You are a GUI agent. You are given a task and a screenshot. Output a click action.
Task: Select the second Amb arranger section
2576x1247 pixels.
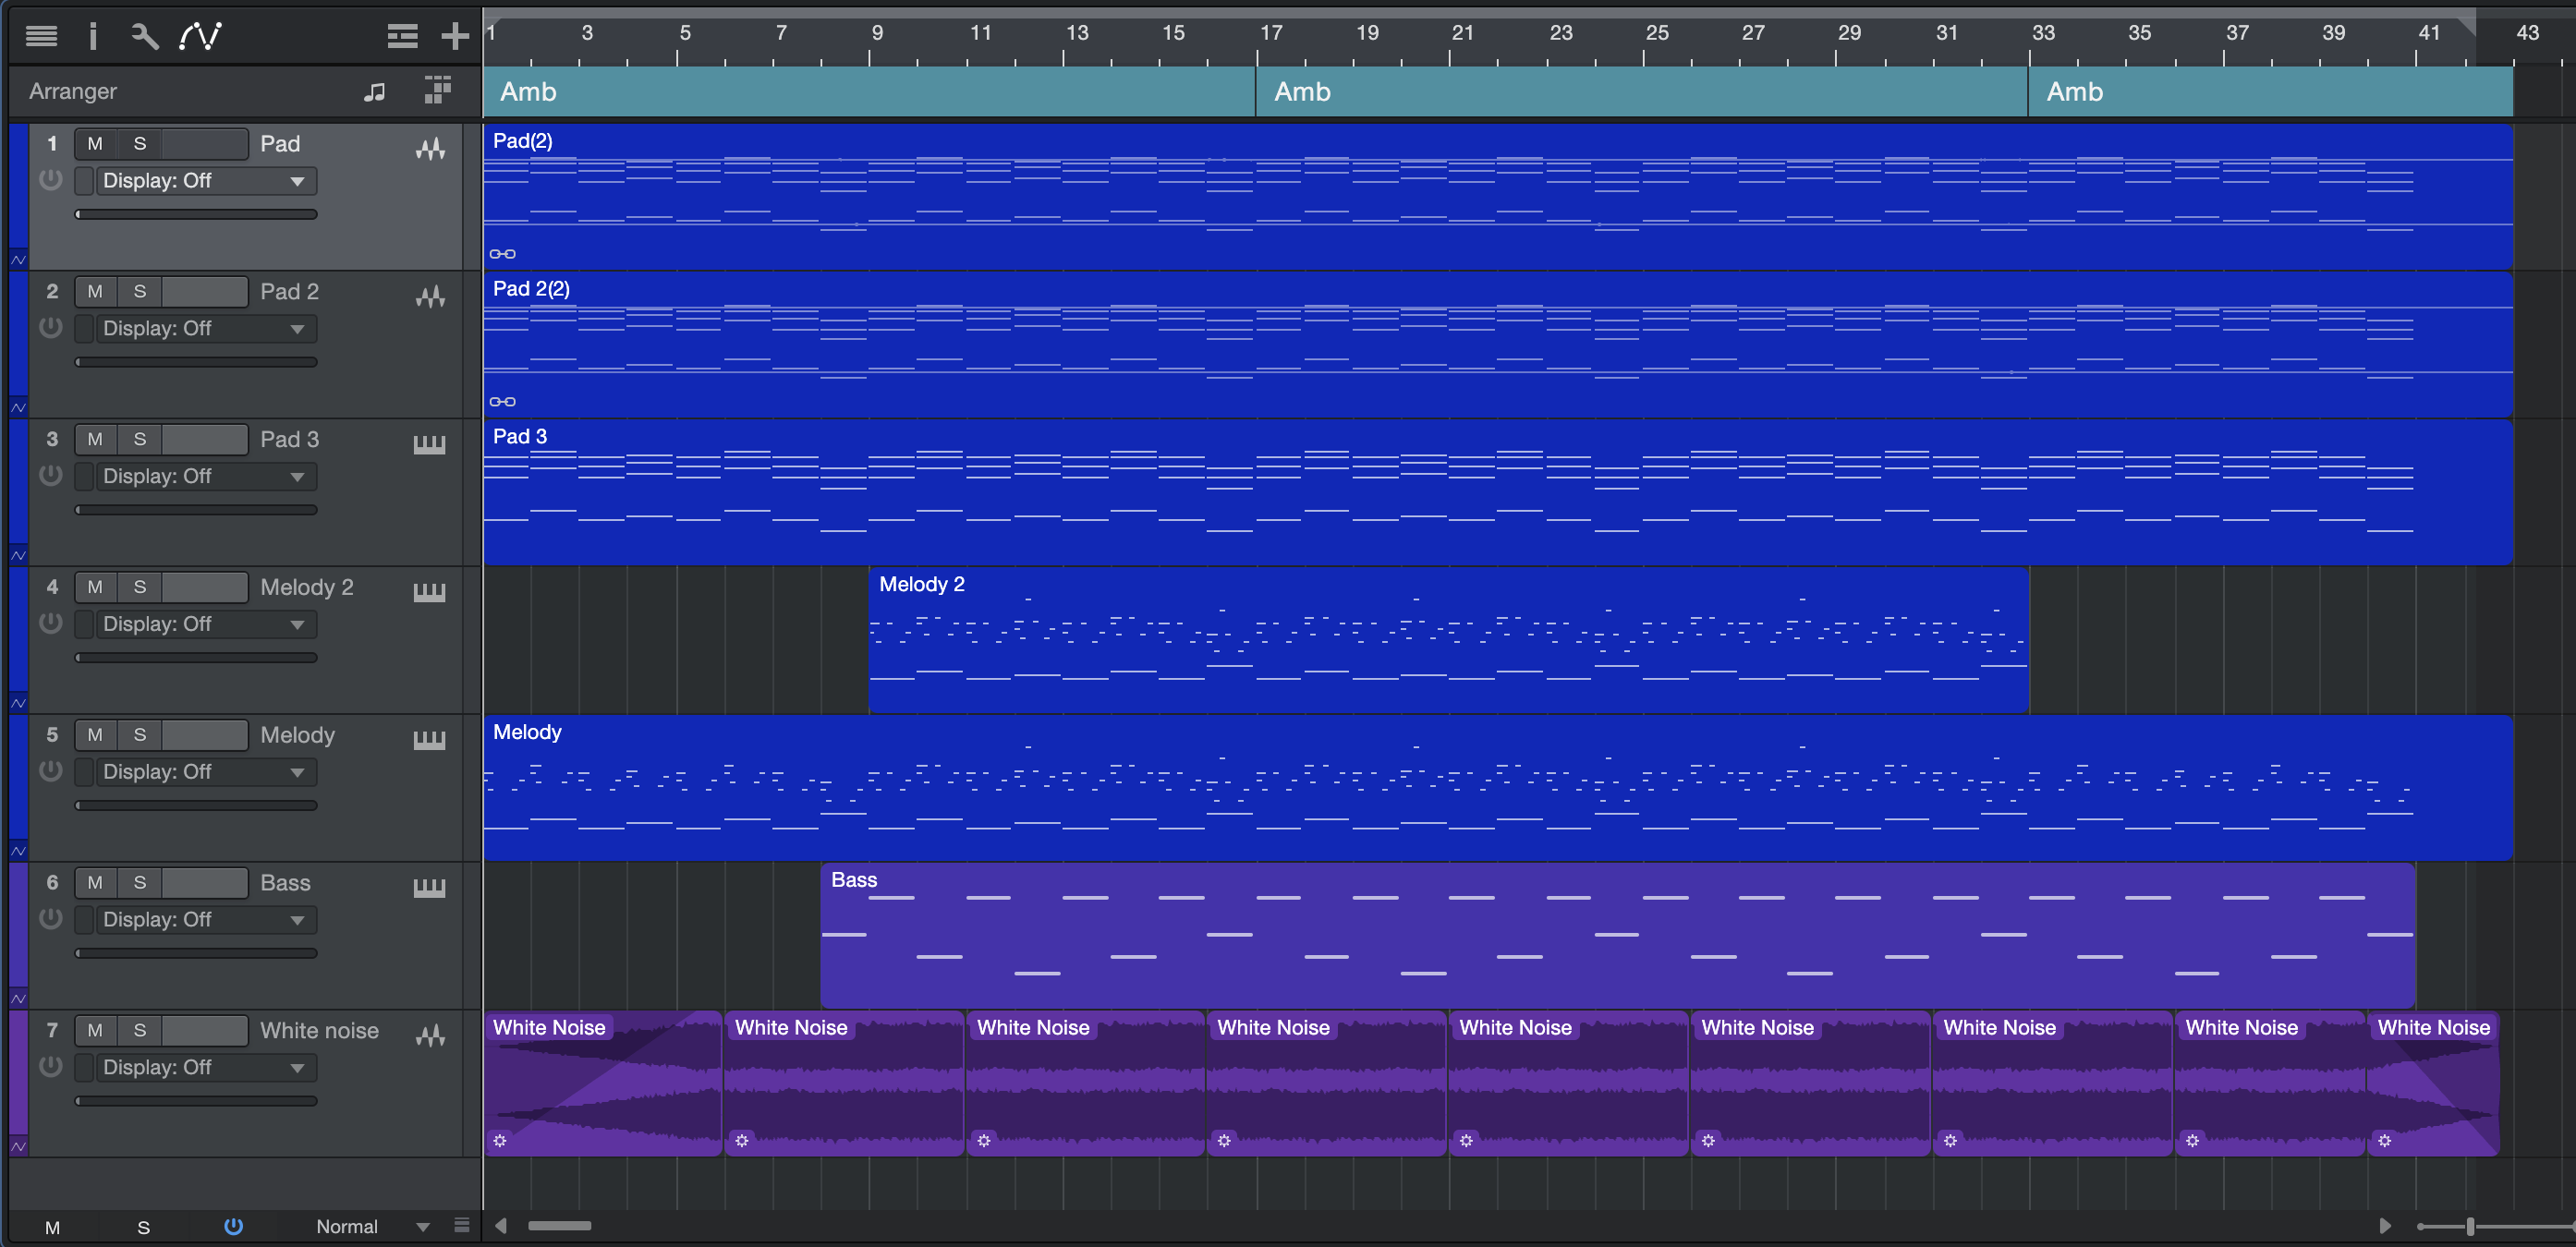tap(1640, 92)
